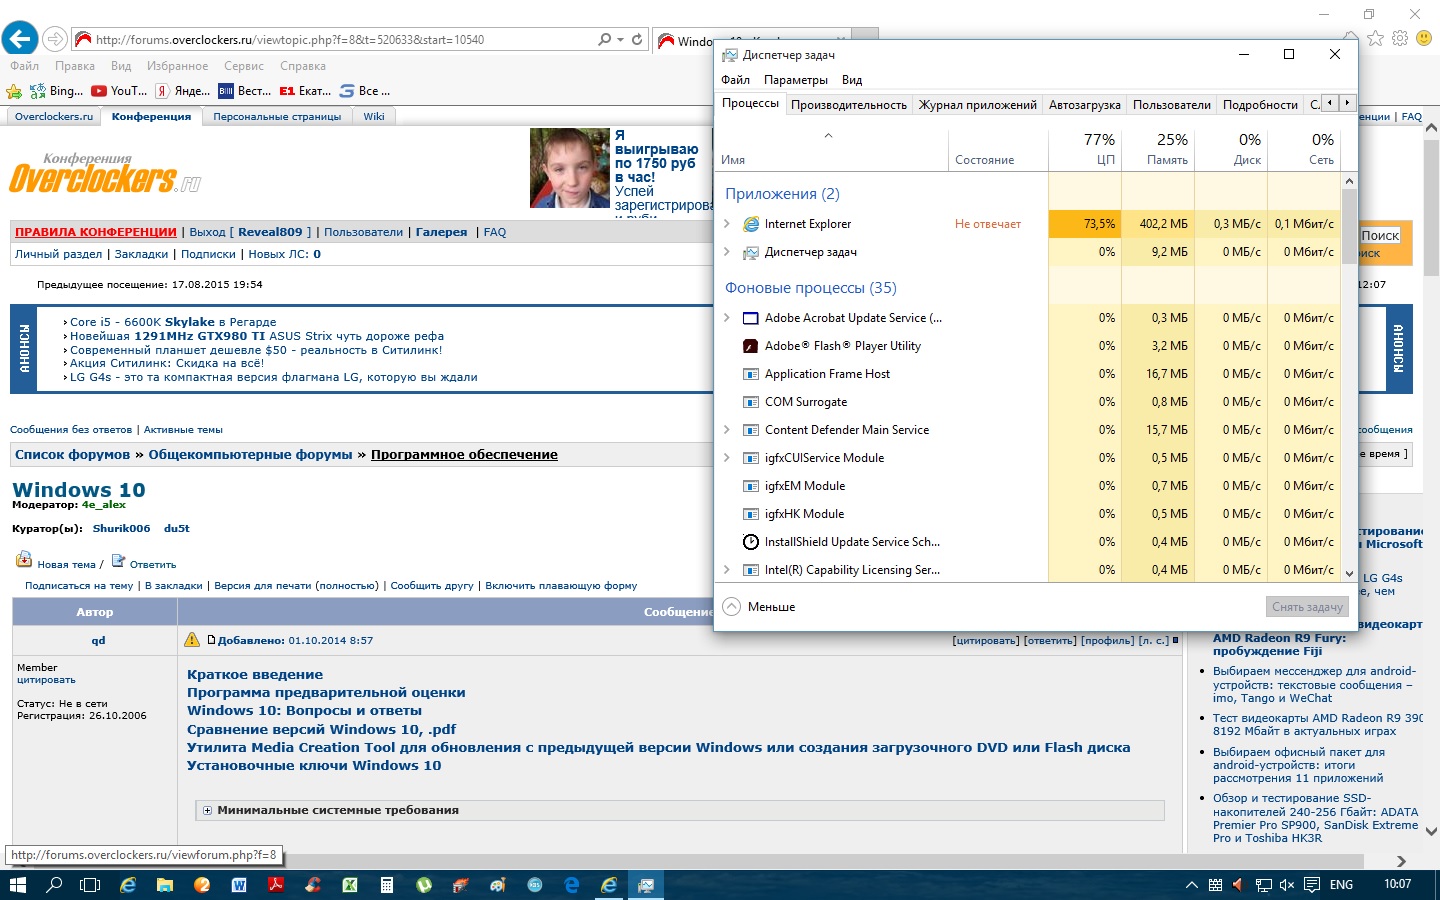The height and width of the screenshot is (900, 1440).
Task: Open Microsoft Edge from the taskbar
Action: (x=572, y=885)
